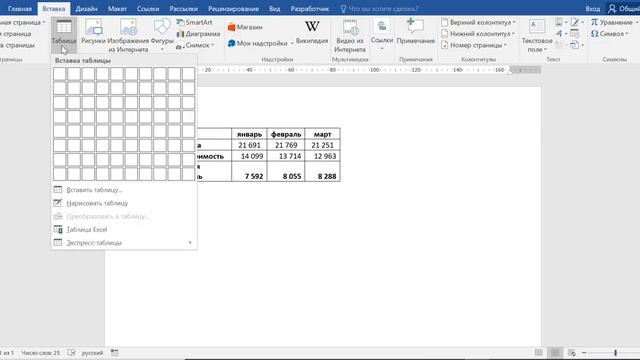This screenshot has height=360, width=640.
Task: Change the русский language setting
Action: tap(92, 353)
